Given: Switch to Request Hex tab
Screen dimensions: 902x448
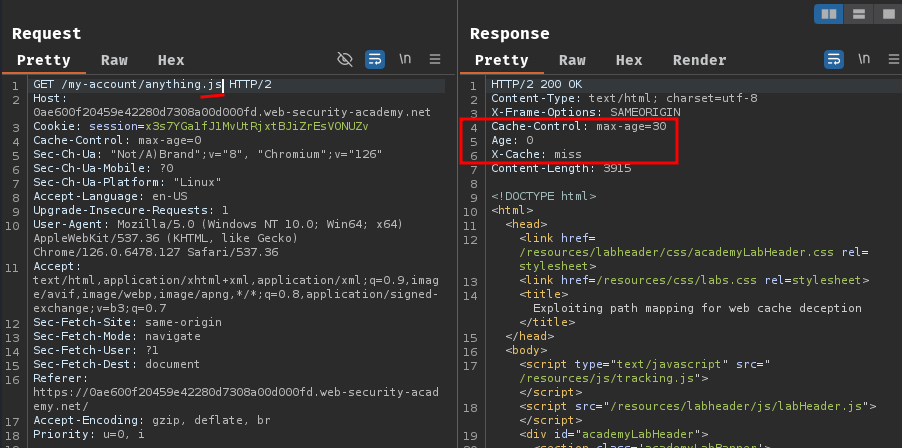Looking at the screenshot, I should (171, 60).
